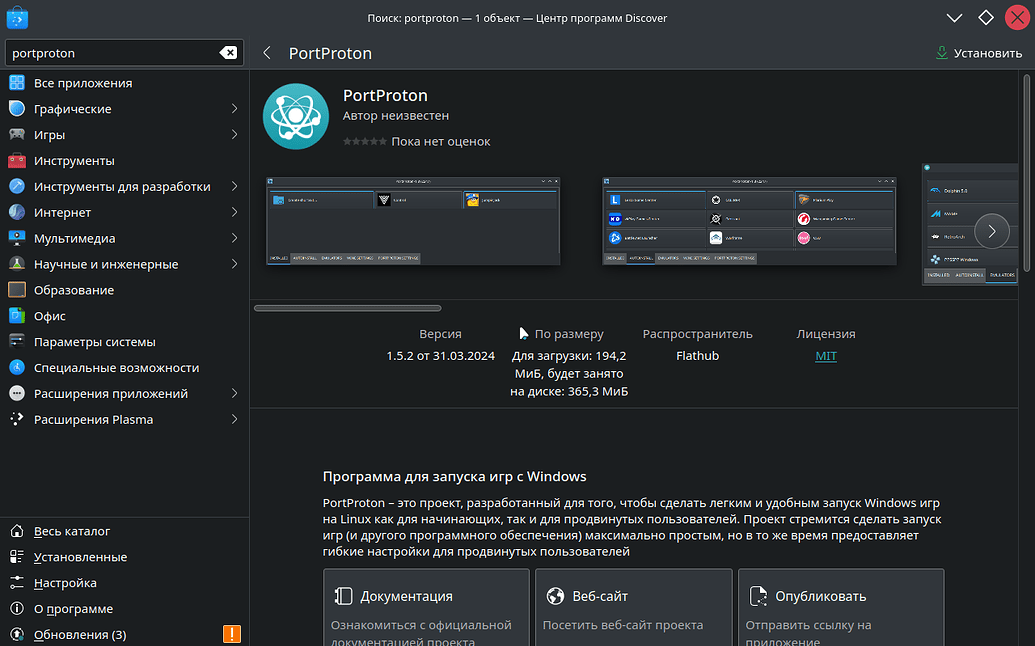Click the heading Программа для запуска игр с Windows

454,476
